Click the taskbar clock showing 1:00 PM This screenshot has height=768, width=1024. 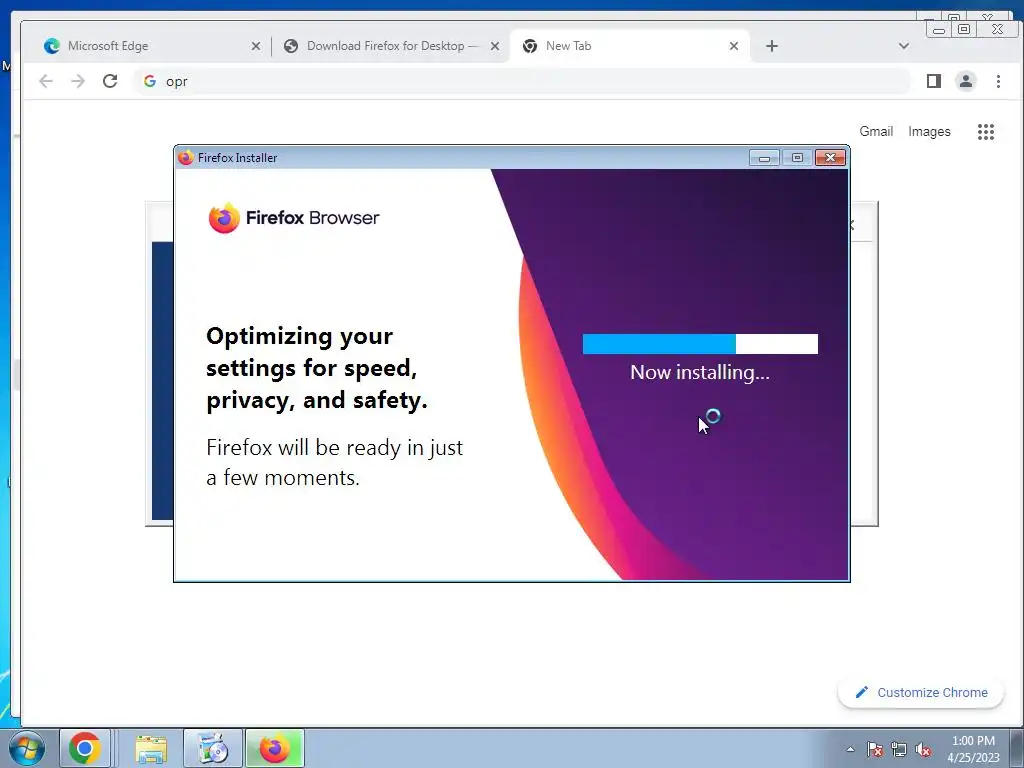[x=973, y=749]
